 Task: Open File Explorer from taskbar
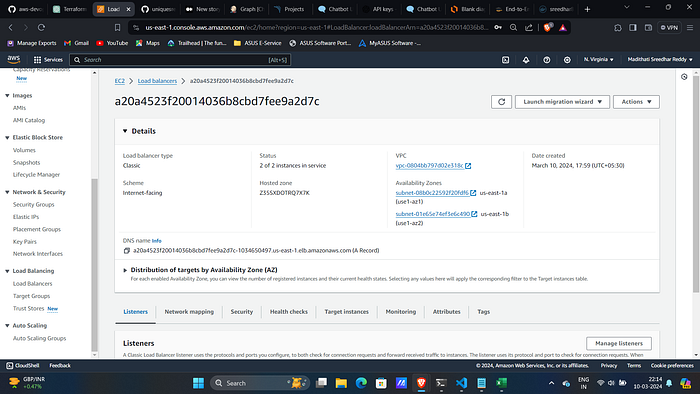[x=341, y=383]
